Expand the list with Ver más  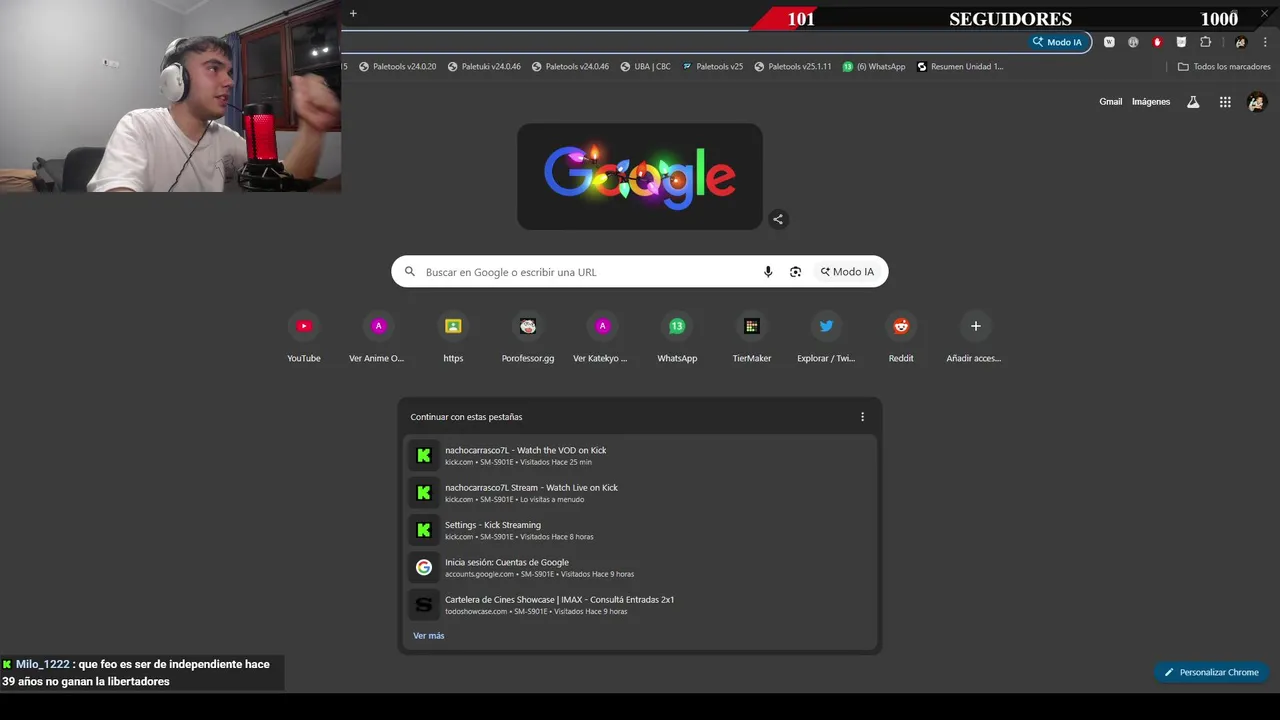pos(429,636)
